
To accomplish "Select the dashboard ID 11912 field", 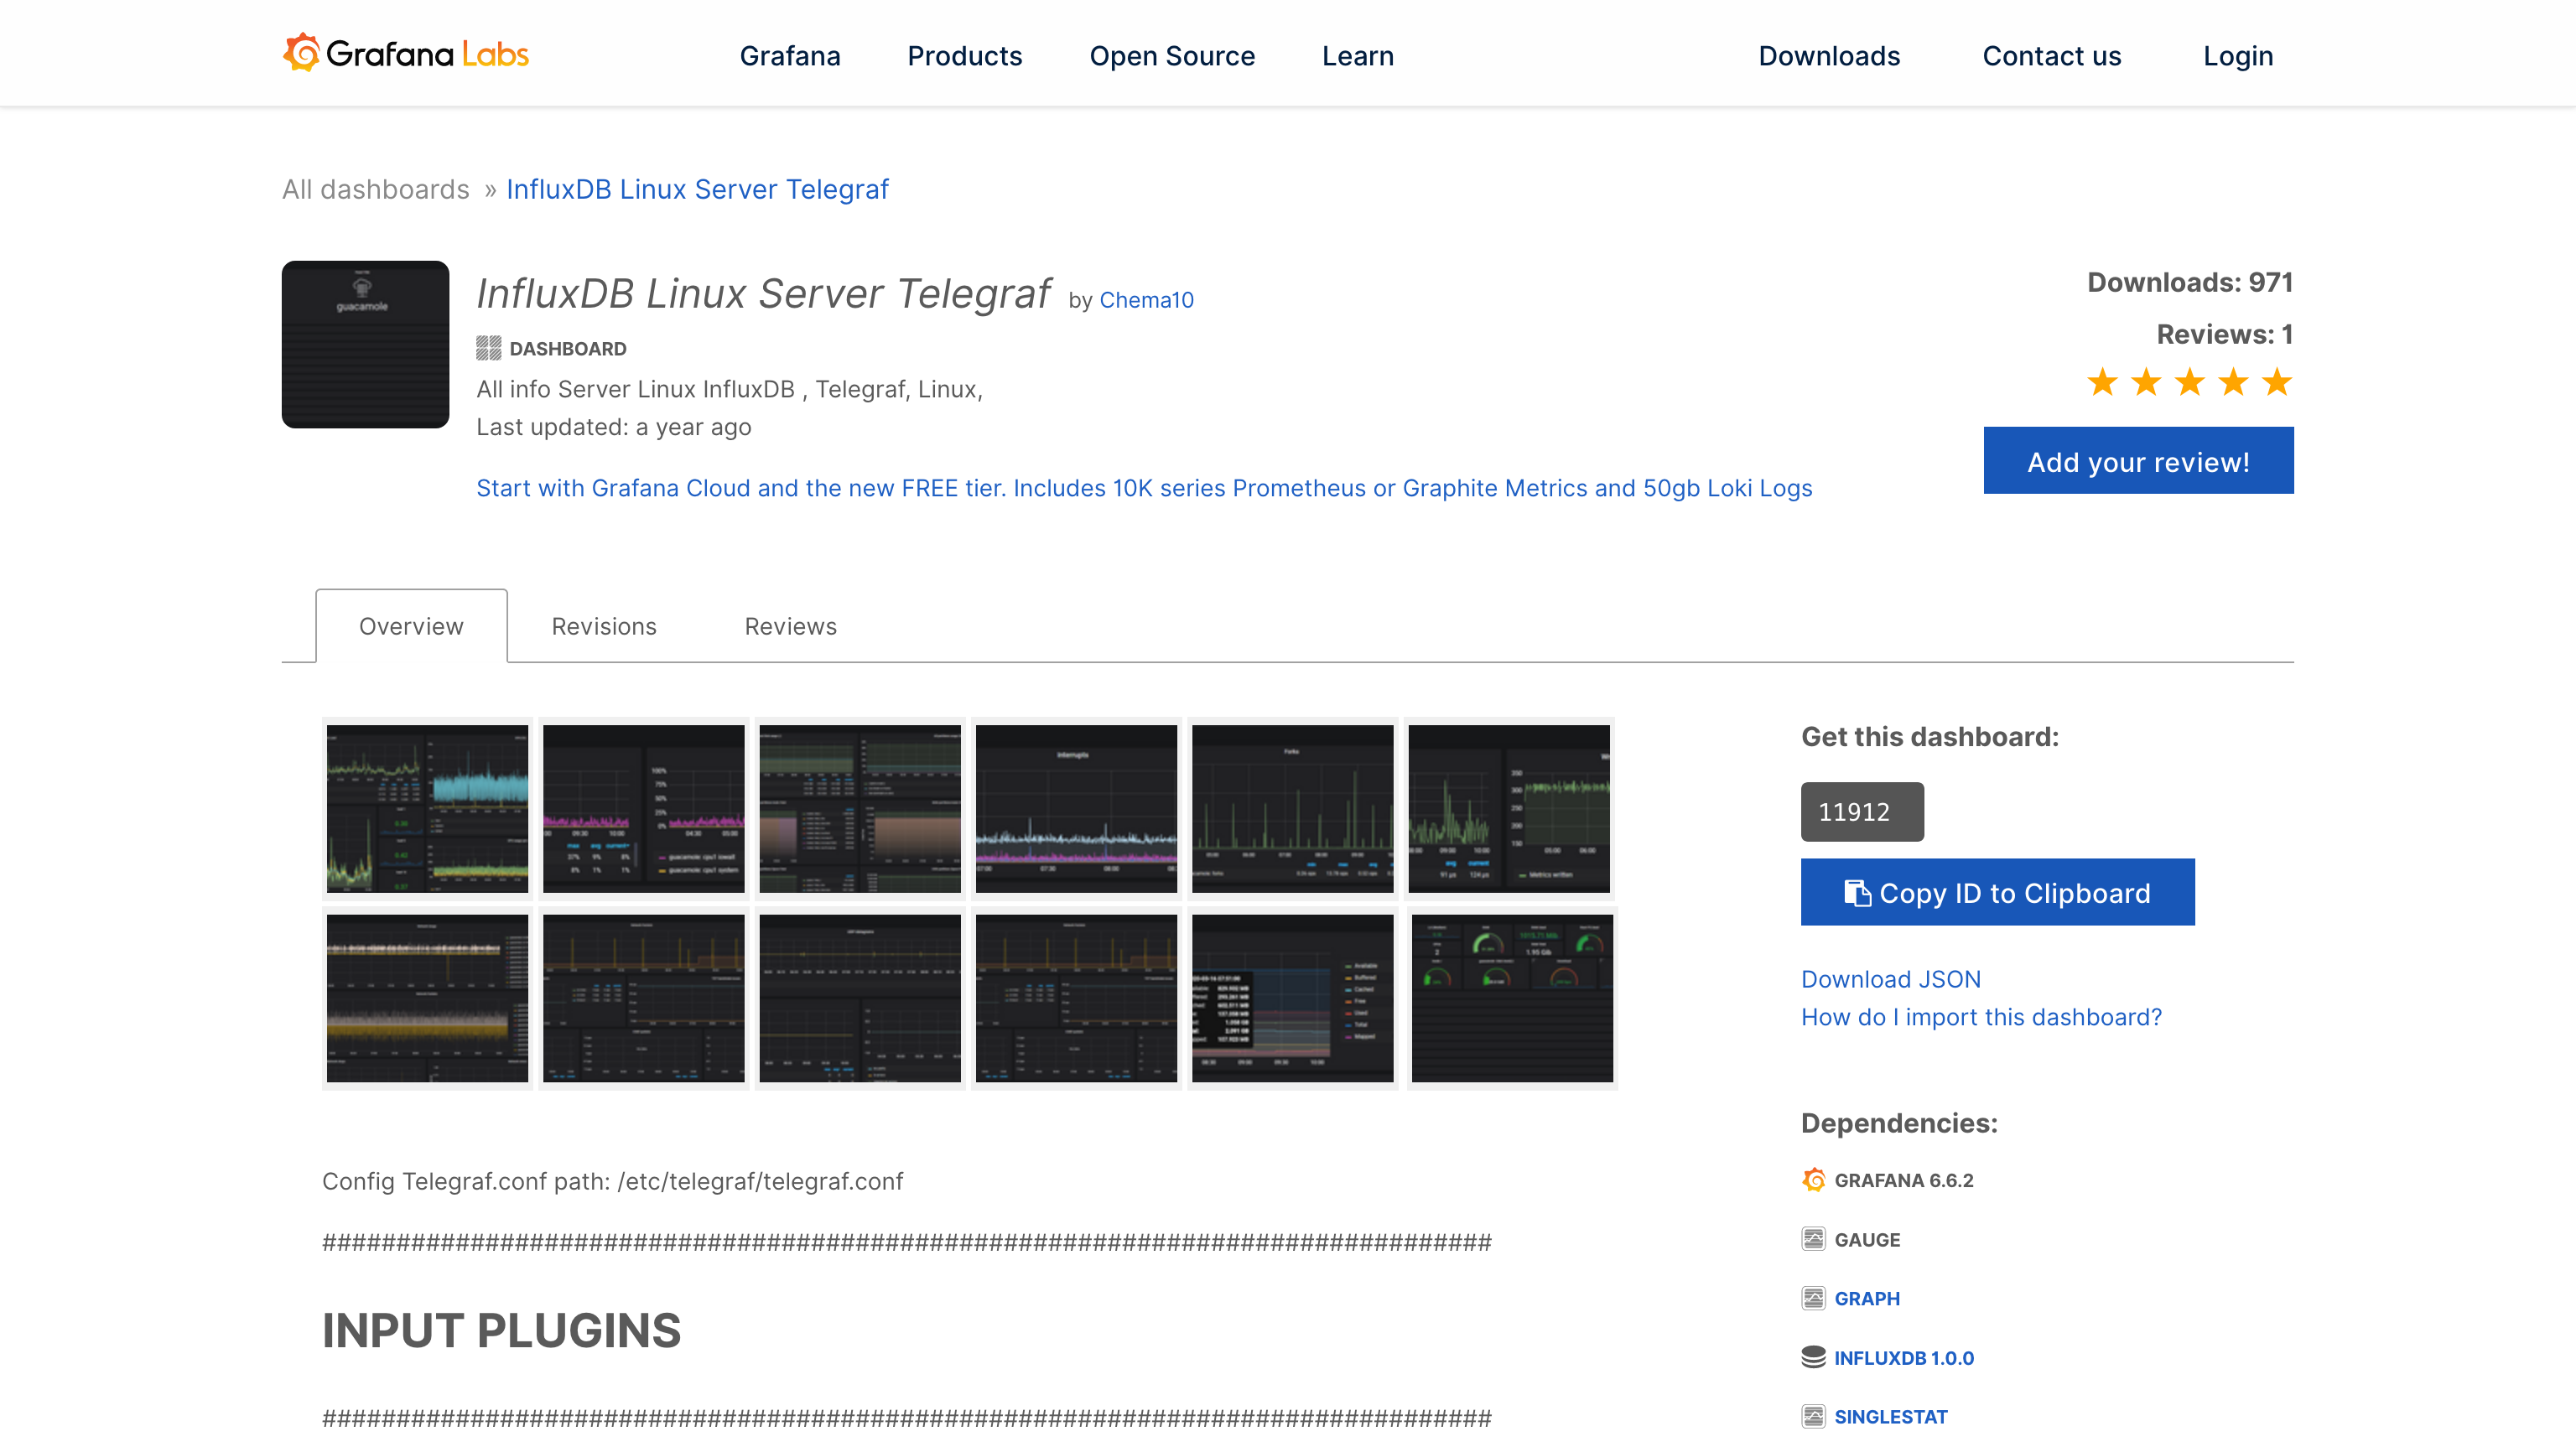I will [1861, 811].
